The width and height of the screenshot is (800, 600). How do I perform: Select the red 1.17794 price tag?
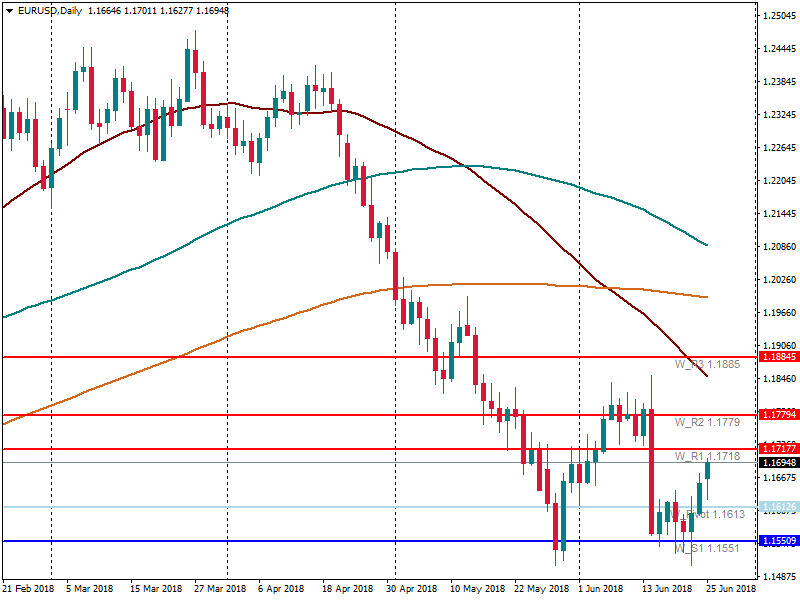779,414
